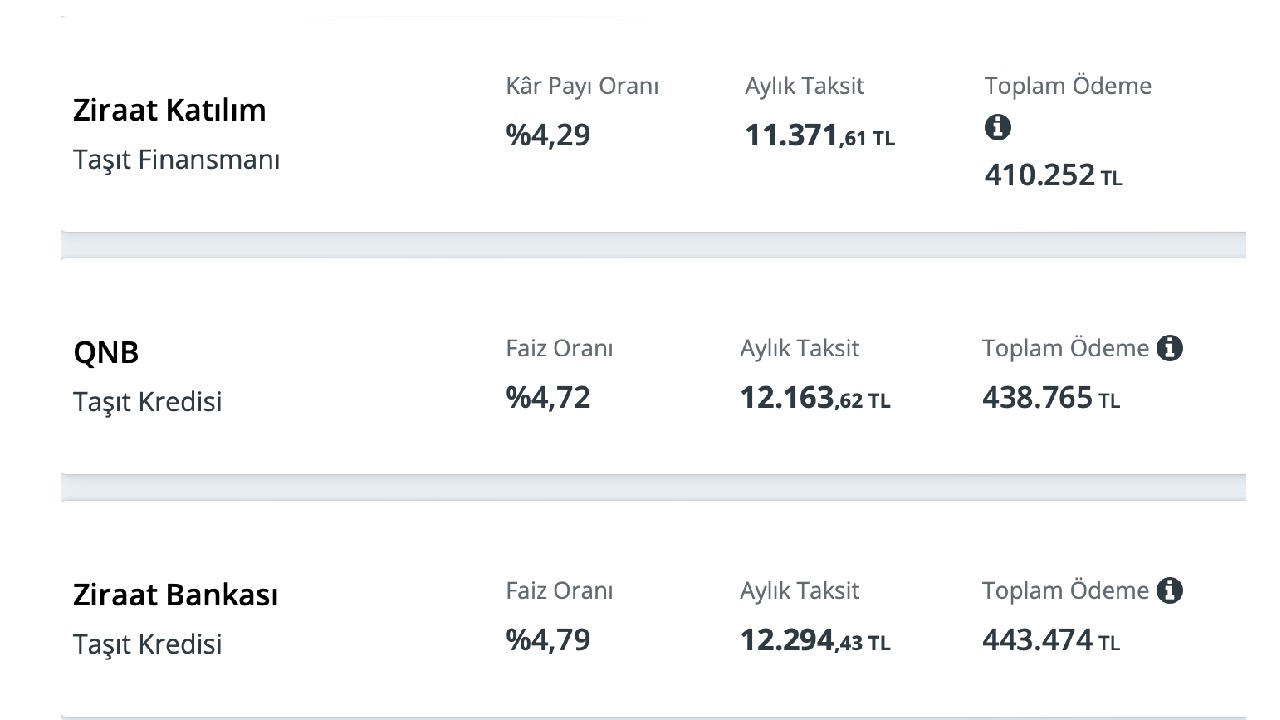Click info icon under Ziraat Katılım Toplam Ödeme
This screenshot has height=720, width=1280.
998,128
